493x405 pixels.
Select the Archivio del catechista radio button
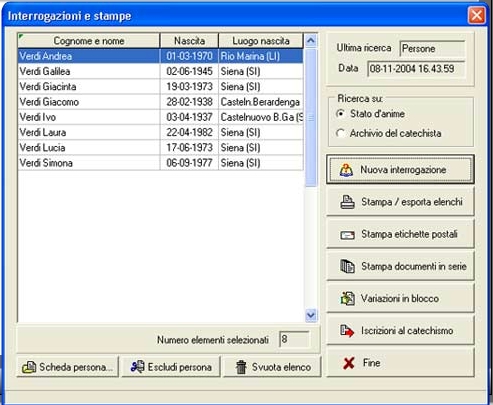[x=340, y=134]
